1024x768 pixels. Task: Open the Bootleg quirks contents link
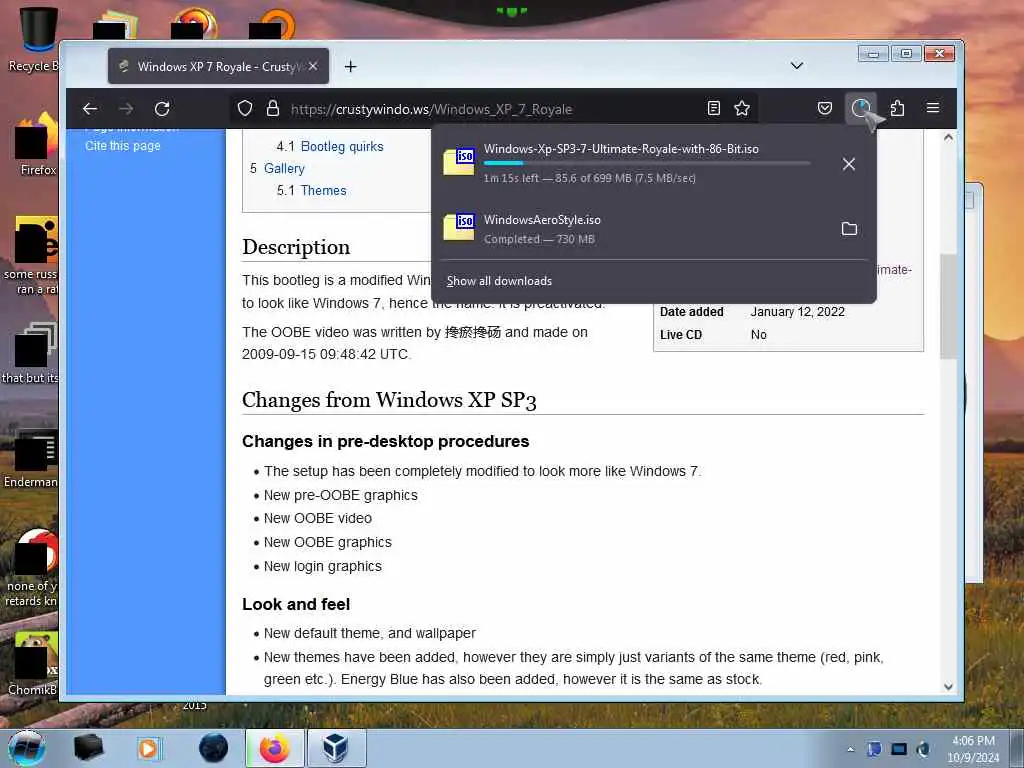[342, 146]
